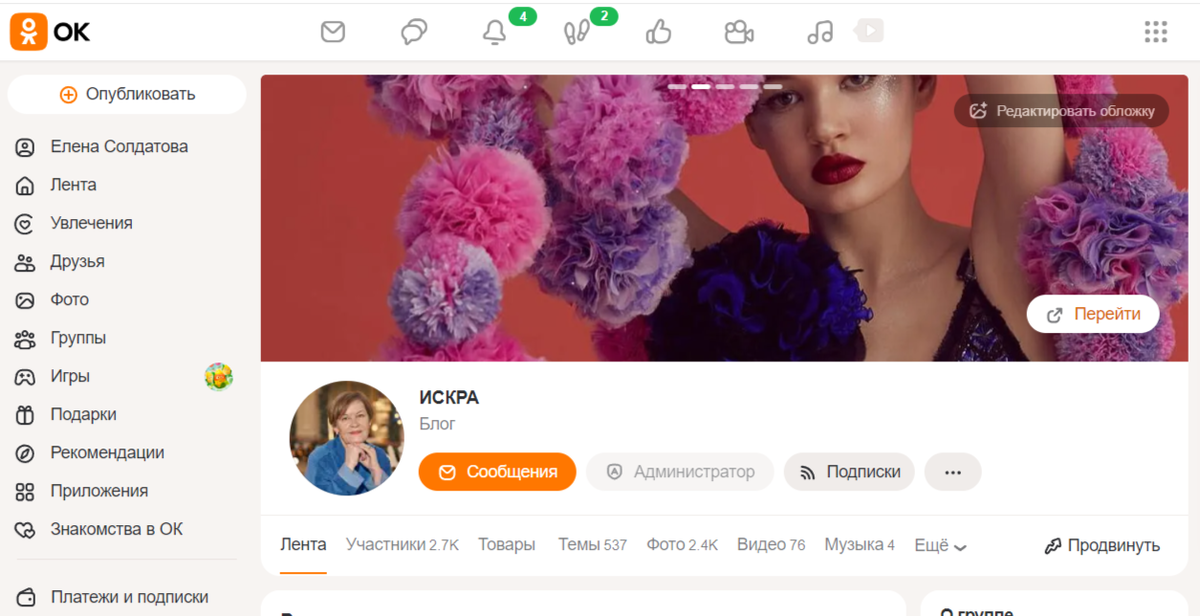Open notifications bell icon

(494, 33)
